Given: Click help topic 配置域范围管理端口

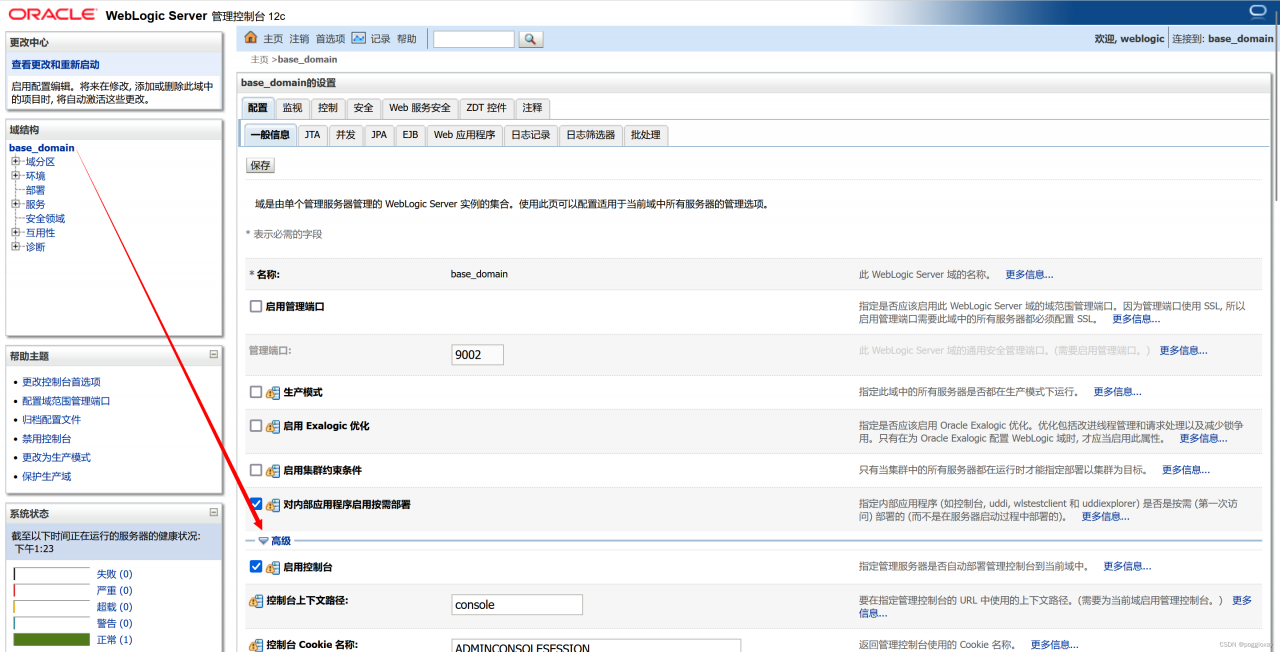Looking at the screenshot, I should click(x=66, y=401).
